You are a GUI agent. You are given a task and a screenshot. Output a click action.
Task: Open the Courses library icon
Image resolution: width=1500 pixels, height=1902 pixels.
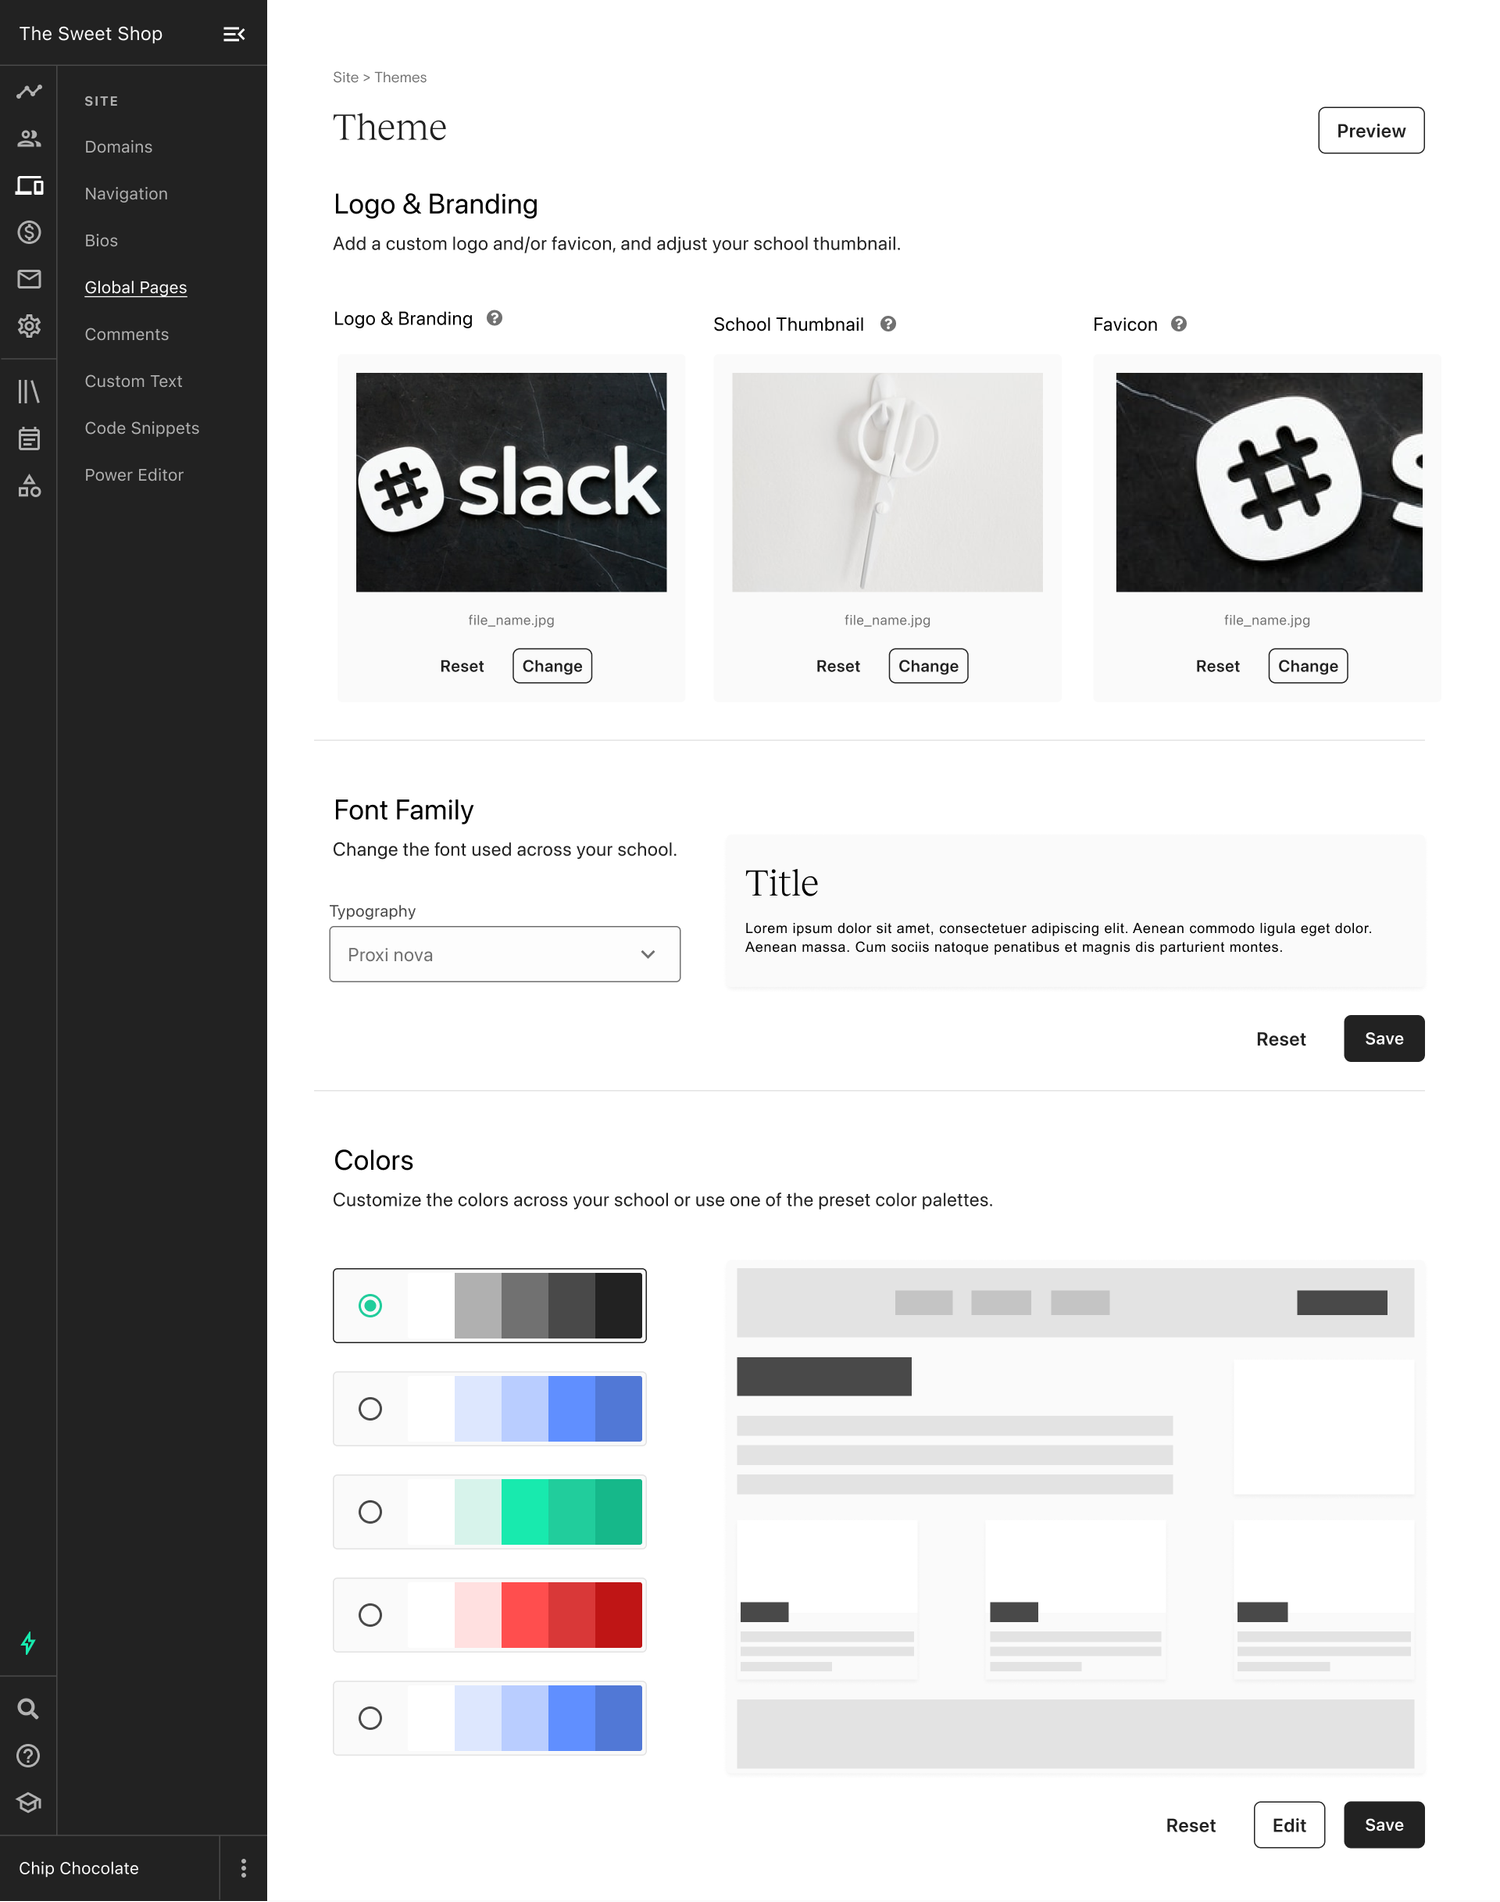coord(29,391)
